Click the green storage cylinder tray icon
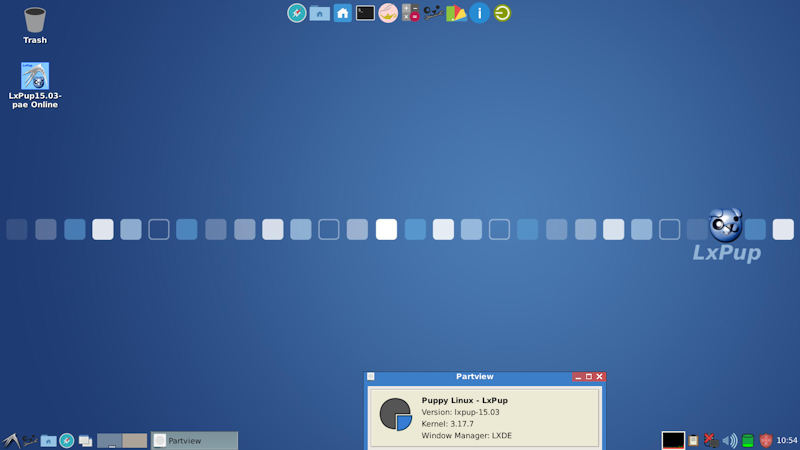The image size is (800, 450). coord(747,440)
